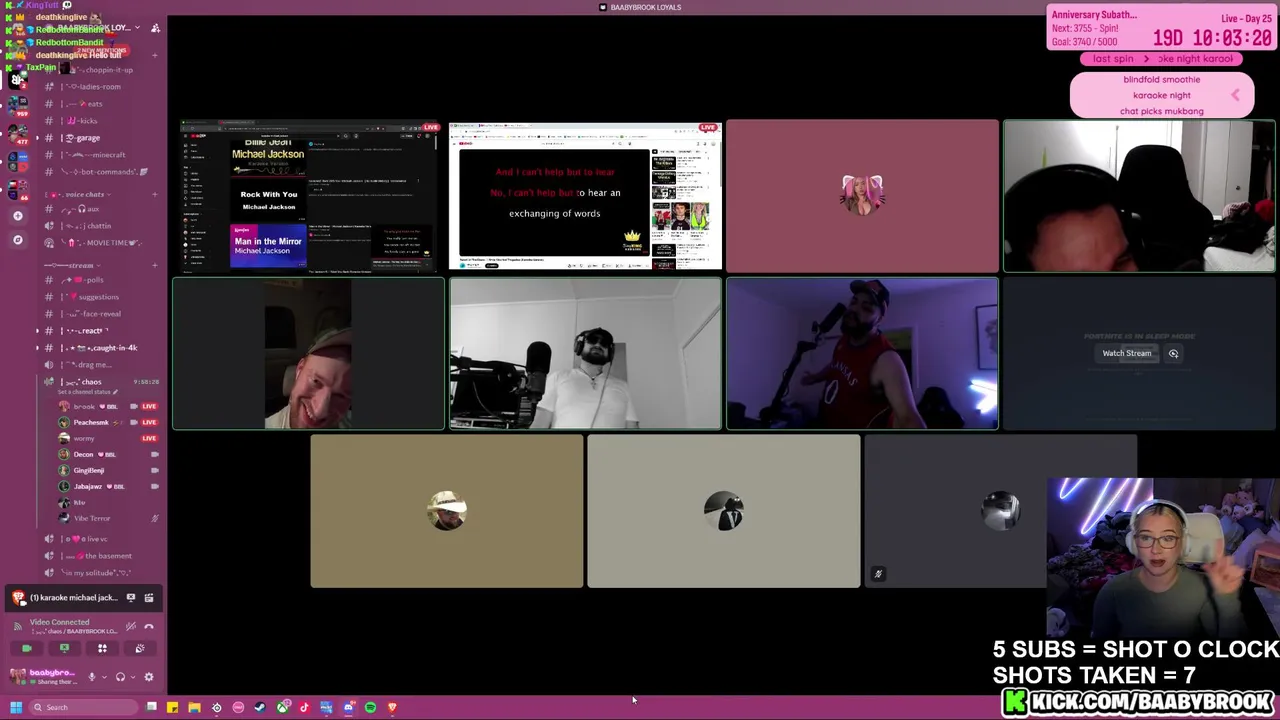Expand microphone input options chevron
The image size is (1280, 720).
coord(103,677)
